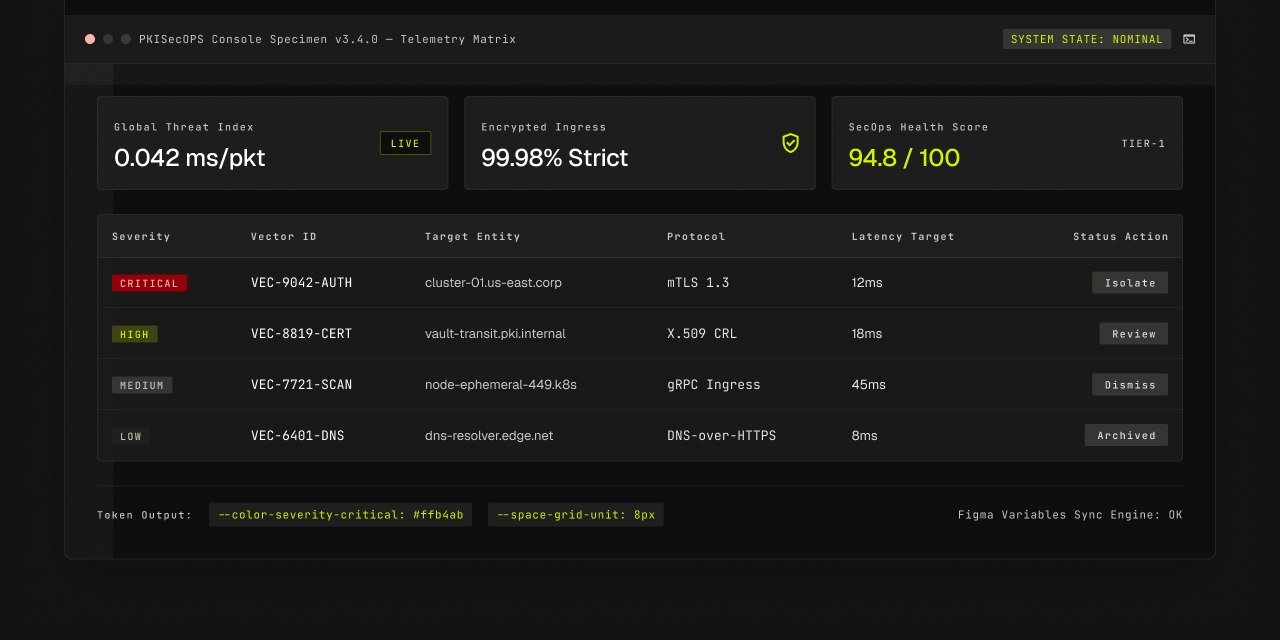This screenshot has height=640, width=1280.
Task: Click the shield check icon on Encrypted Ingress
Action: pyautogui.click(x=790, y=143)
